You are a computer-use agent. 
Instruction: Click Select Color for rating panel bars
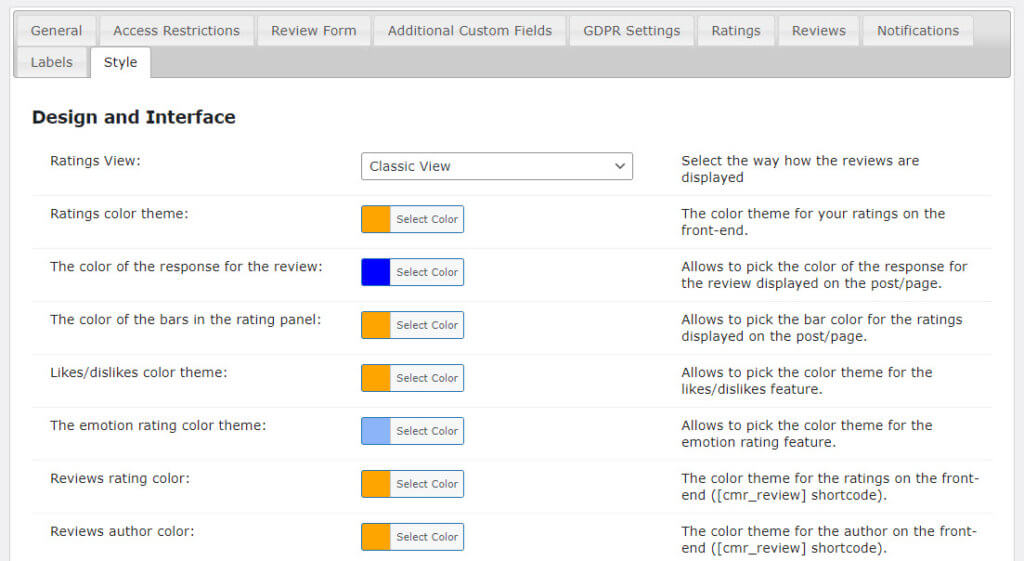click(x=427, y=325)
